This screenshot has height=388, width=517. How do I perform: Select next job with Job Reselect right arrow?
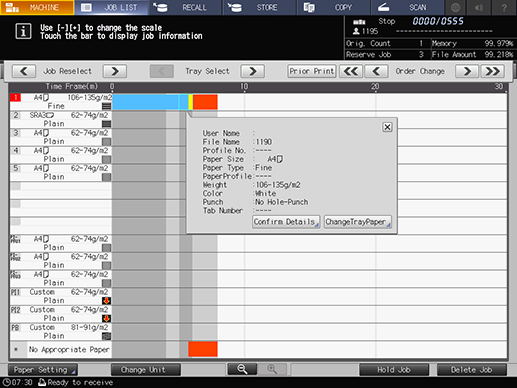(x=115, y=71)
